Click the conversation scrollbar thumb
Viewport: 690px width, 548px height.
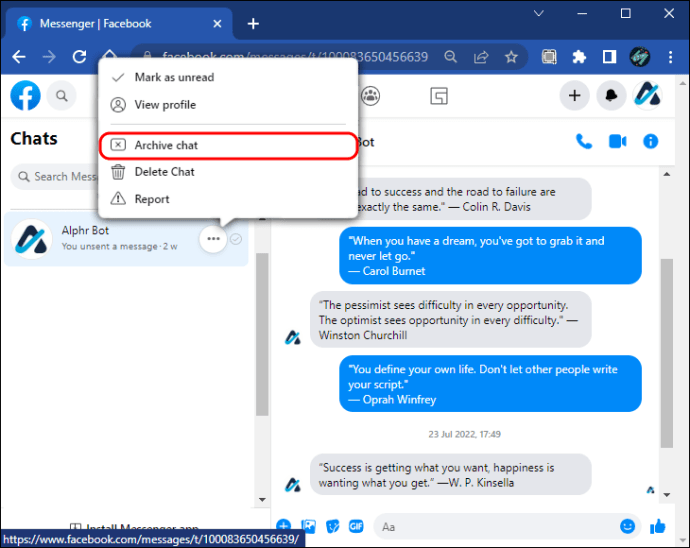point(667,353)
